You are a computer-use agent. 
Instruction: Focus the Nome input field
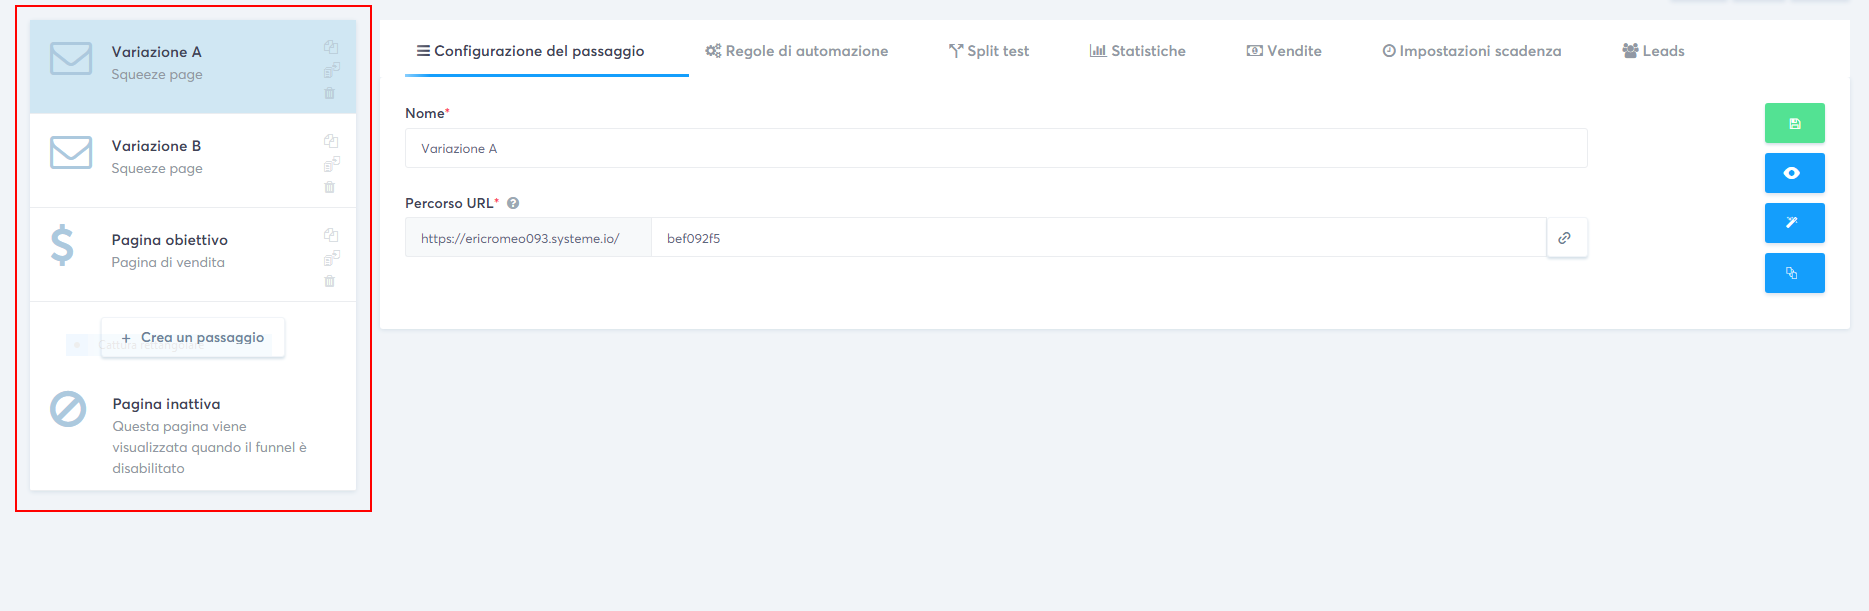click(996, 148)
